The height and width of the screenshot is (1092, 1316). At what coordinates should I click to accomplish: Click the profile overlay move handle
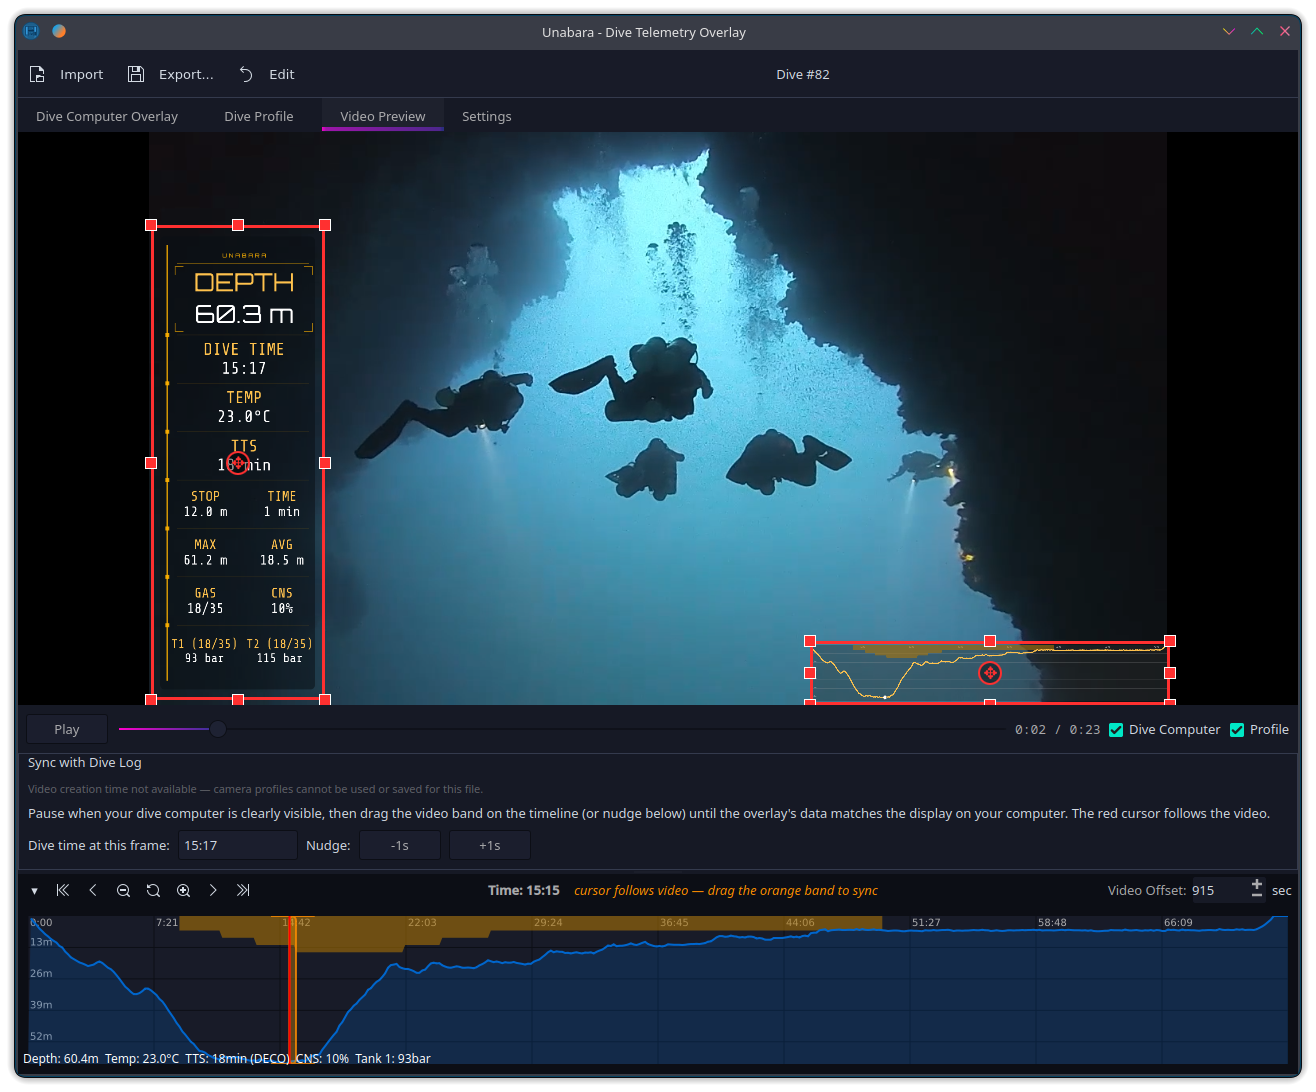pyautogui.click(x=990, y=673)
